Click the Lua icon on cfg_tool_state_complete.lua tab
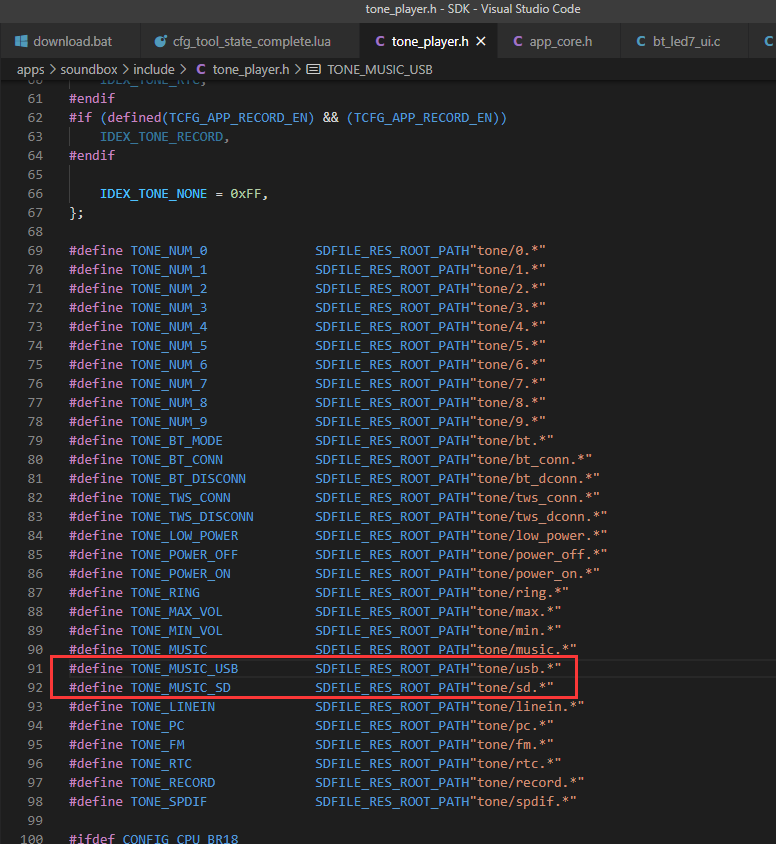776x844 pixels. (x=160, y=41)
